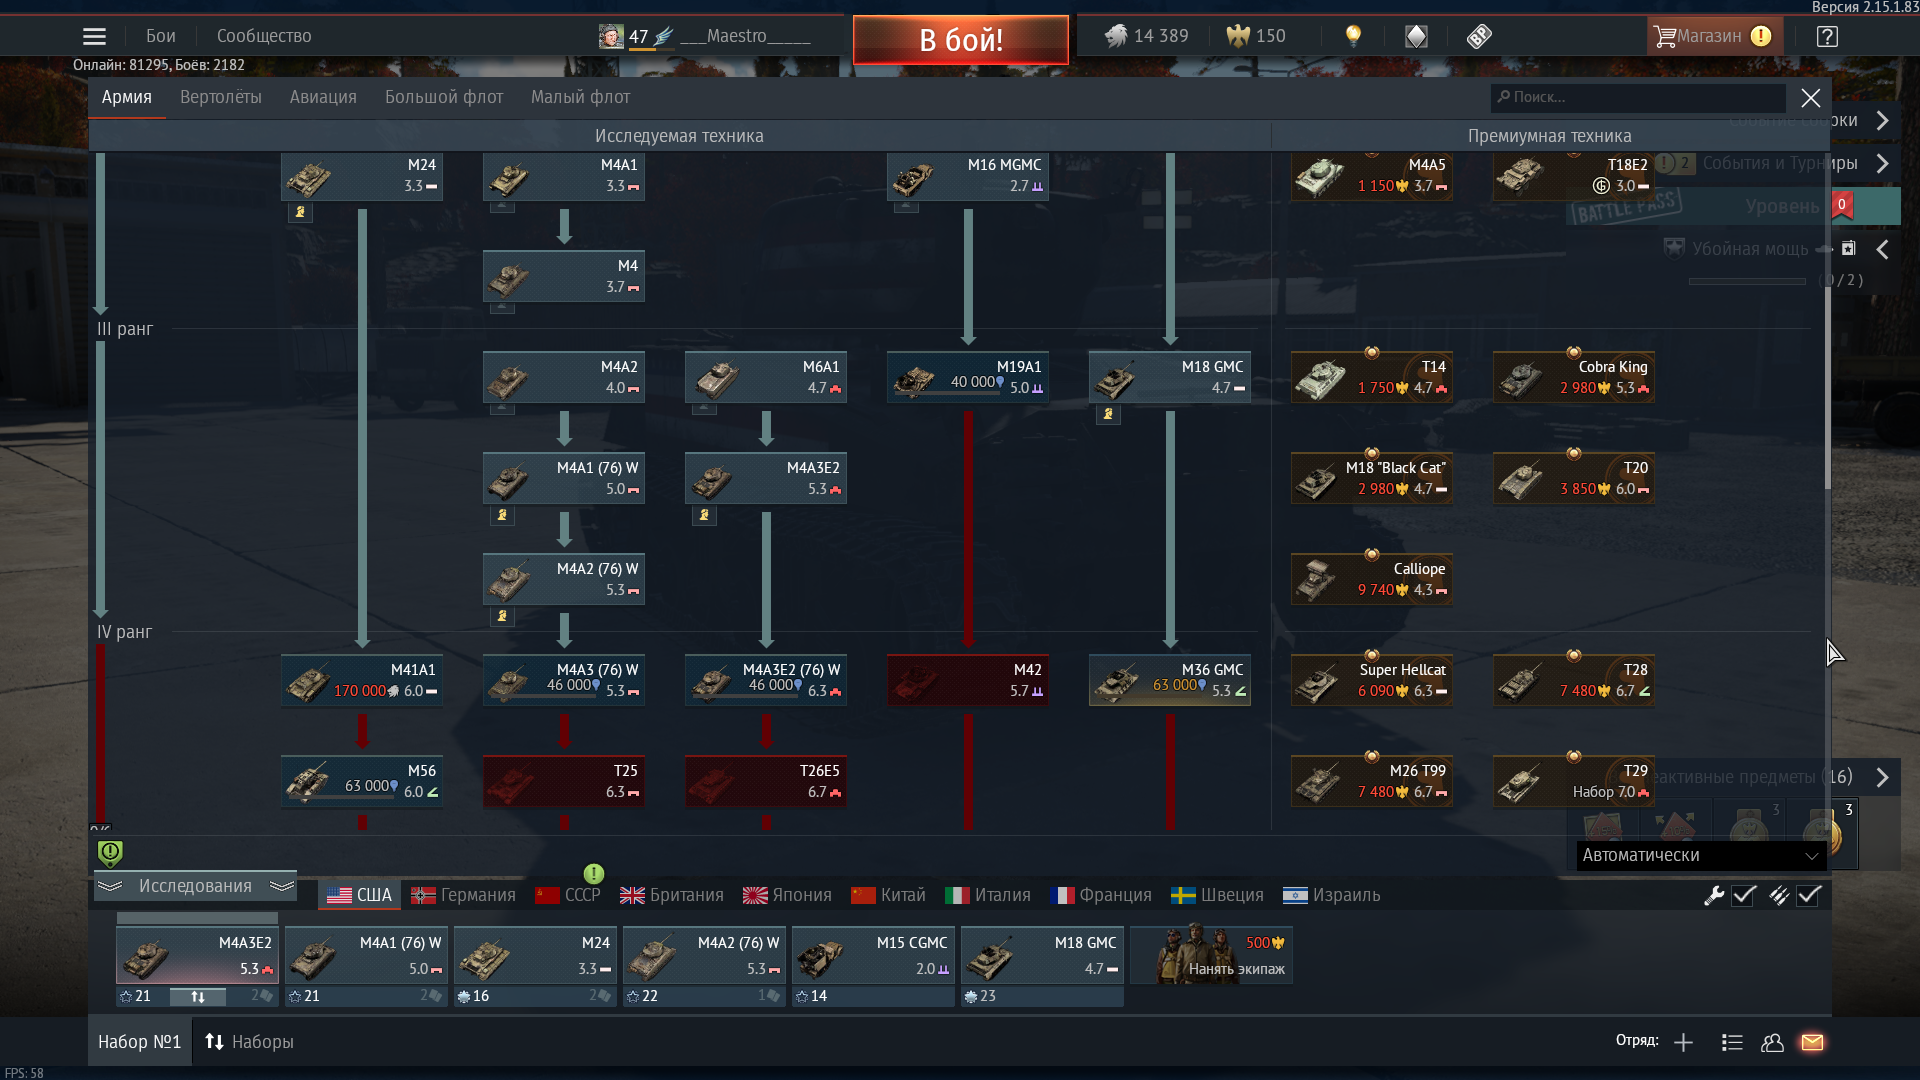Expand the topmost chevron on right sidebar

[x=1882, y=120]
